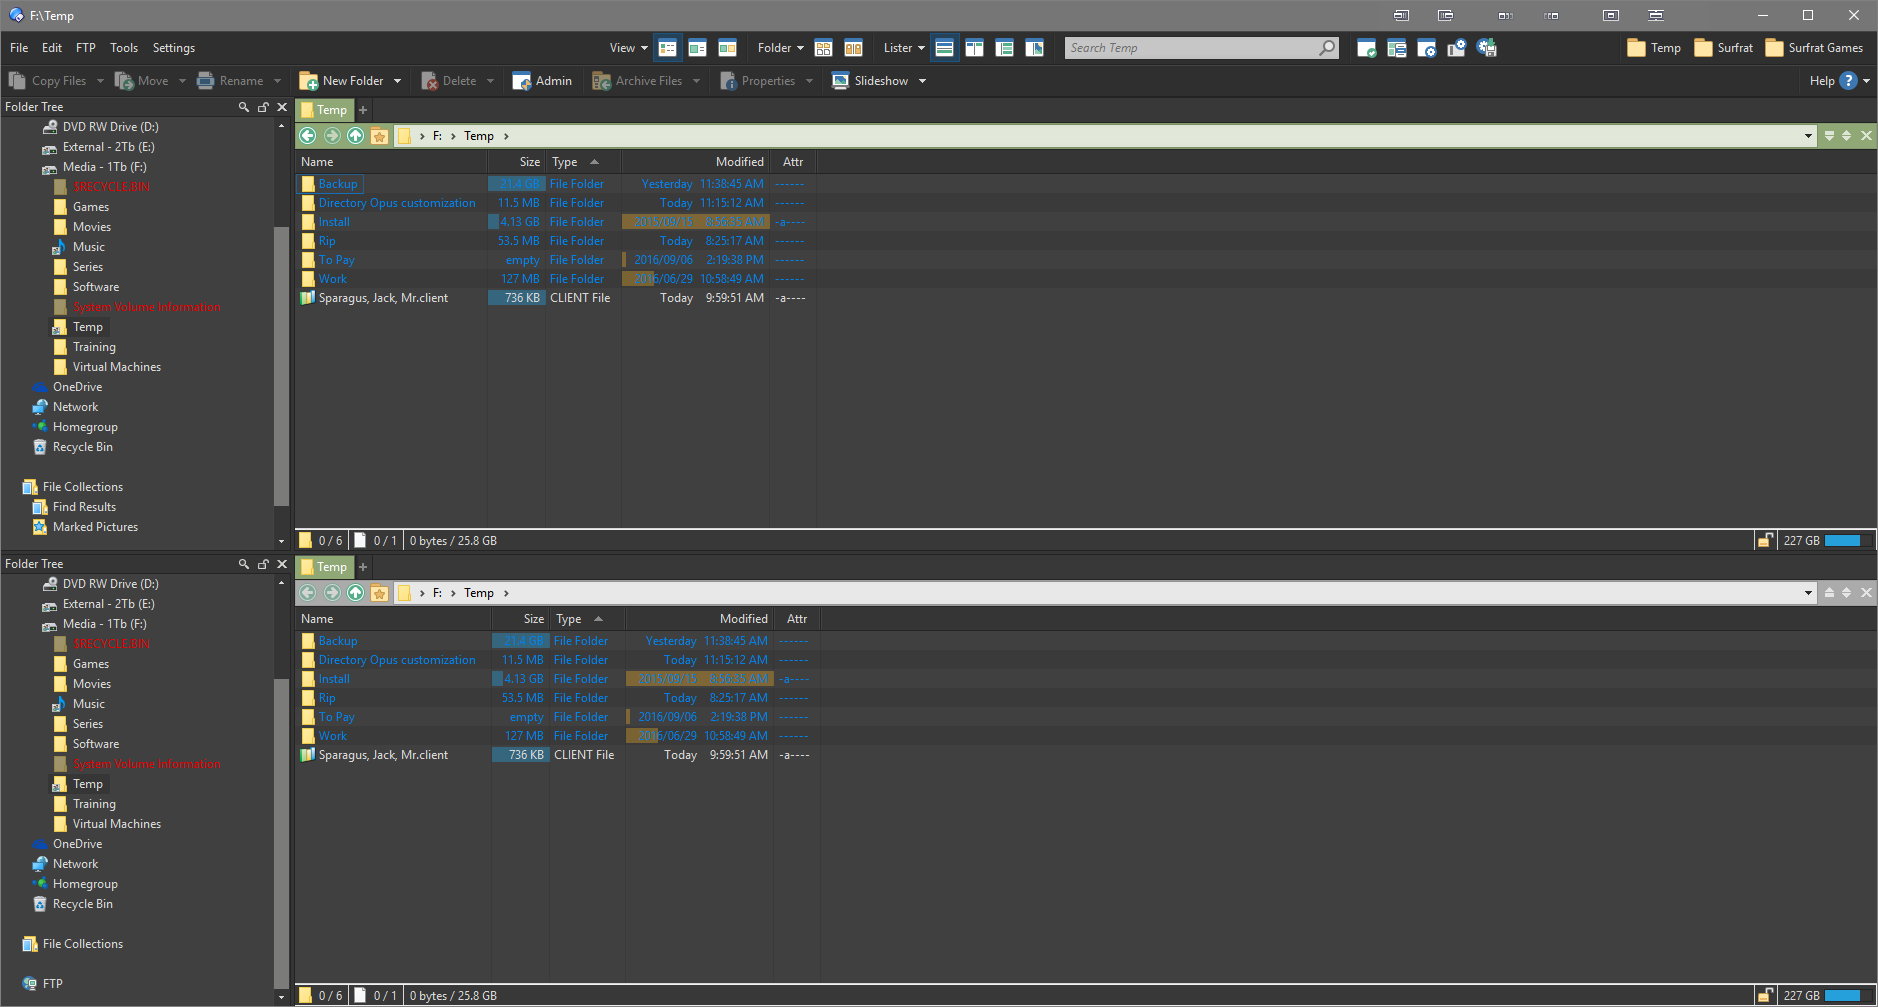Open the View dropdown menu
The image size is (1878, 1007).
(628, 48)
